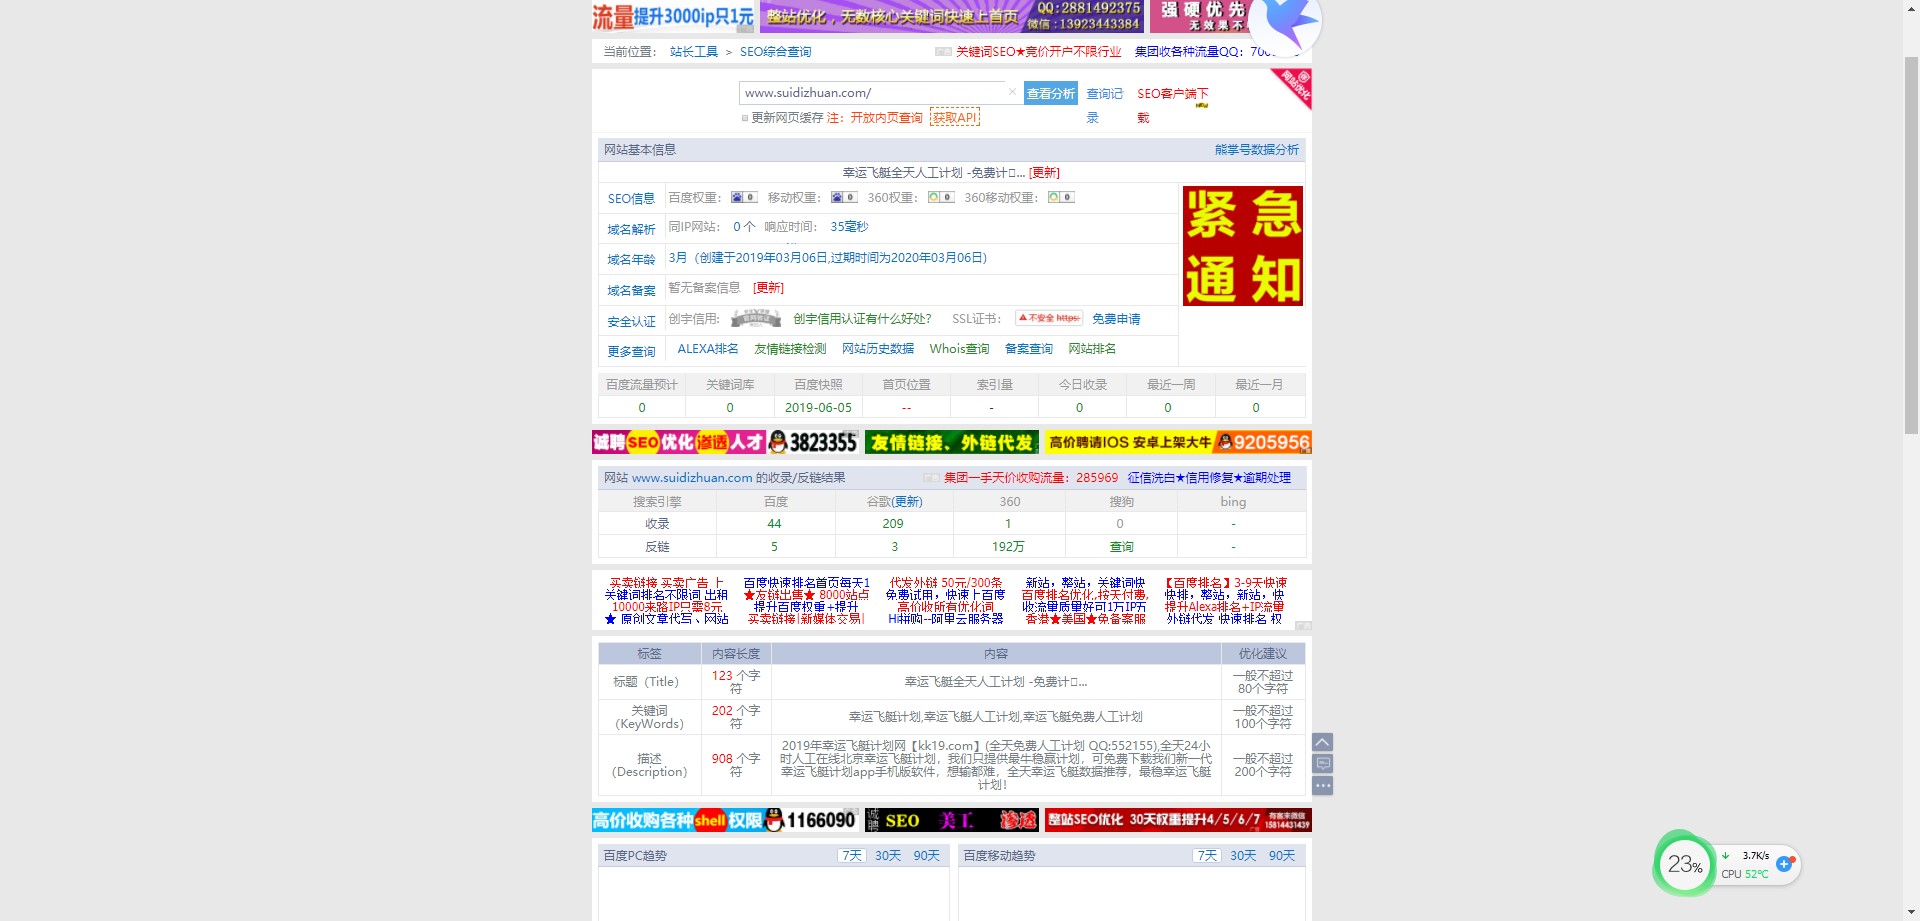1920x921 pixels.
Task: Select the 90天 tab in 百度PC趋势
Action: [x=927, y=855]
